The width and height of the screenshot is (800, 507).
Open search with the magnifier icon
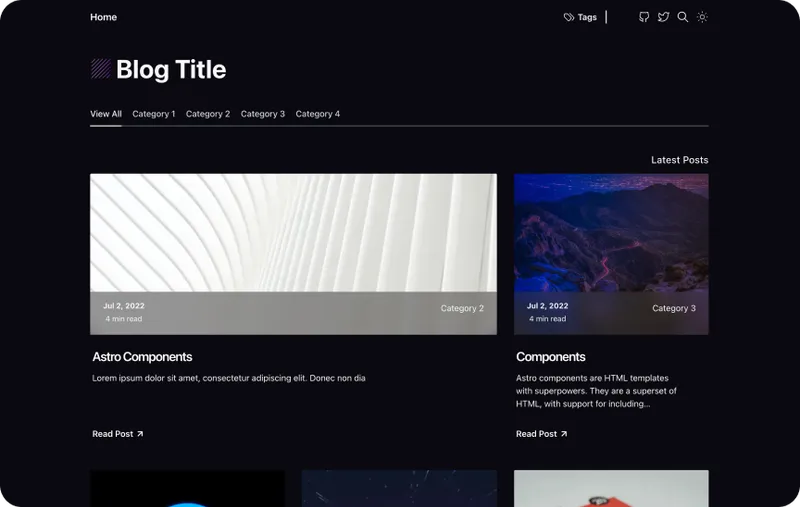coord(683,17)
